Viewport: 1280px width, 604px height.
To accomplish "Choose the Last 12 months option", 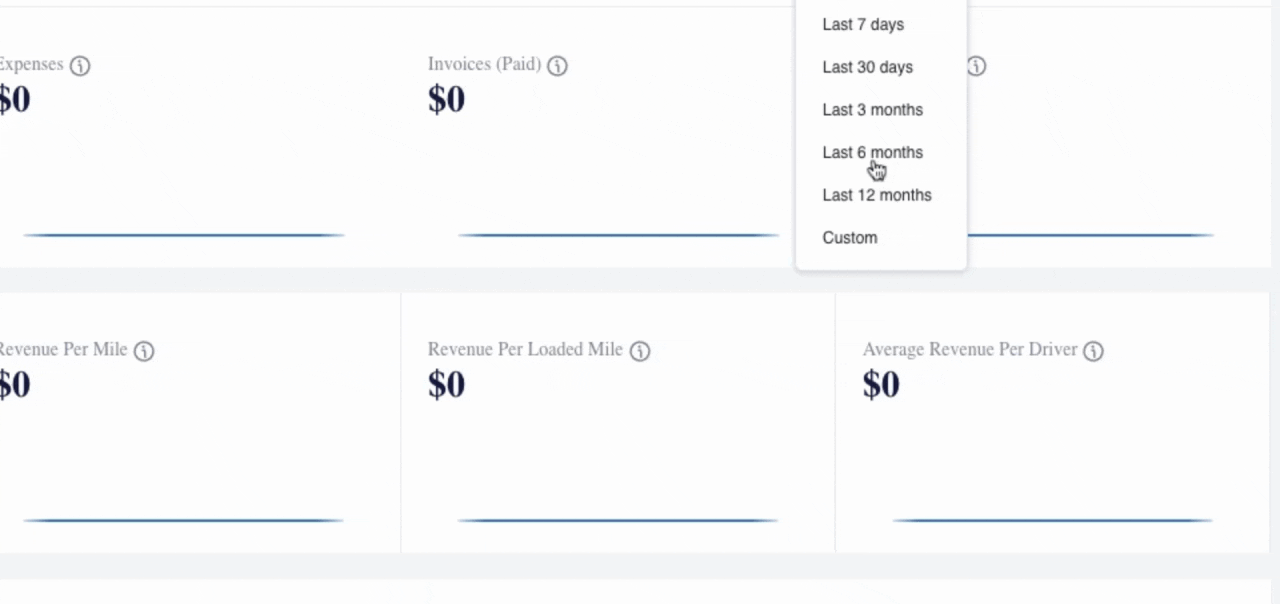I will pos(876,195).
